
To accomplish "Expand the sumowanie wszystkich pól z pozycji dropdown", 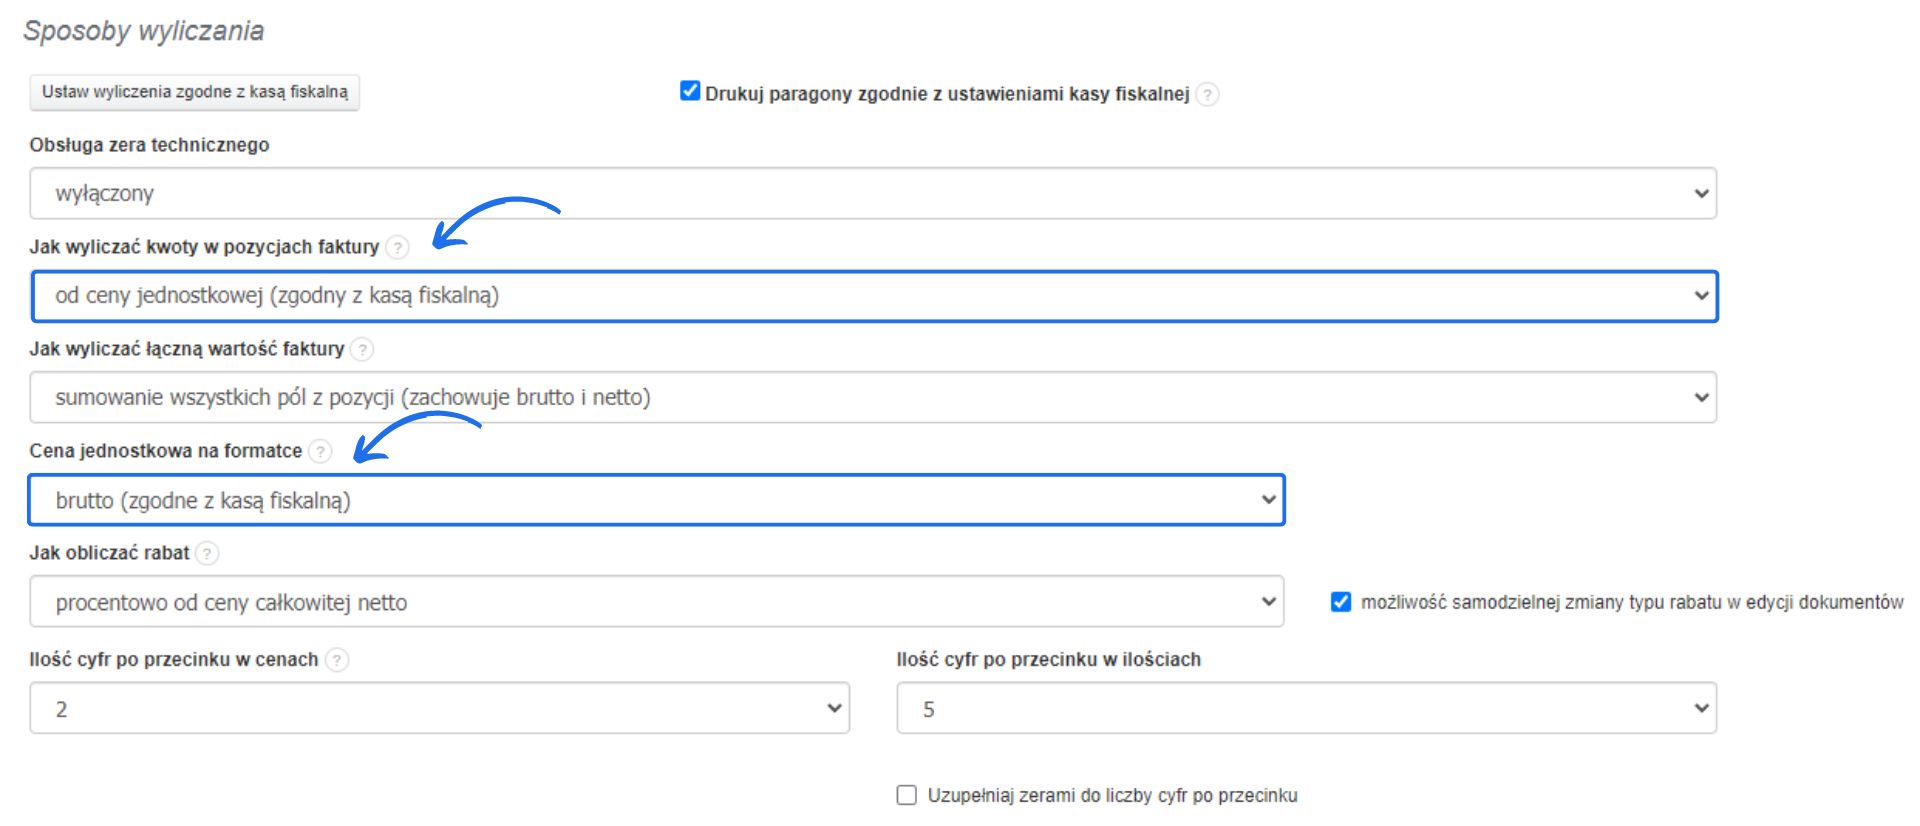I will (x=872, y=398).
